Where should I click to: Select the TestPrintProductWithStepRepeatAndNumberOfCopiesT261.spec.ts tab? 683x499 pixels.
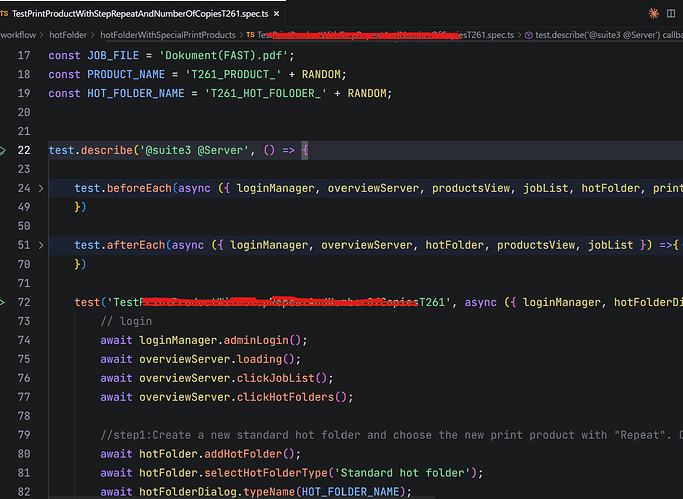point(140,14)
